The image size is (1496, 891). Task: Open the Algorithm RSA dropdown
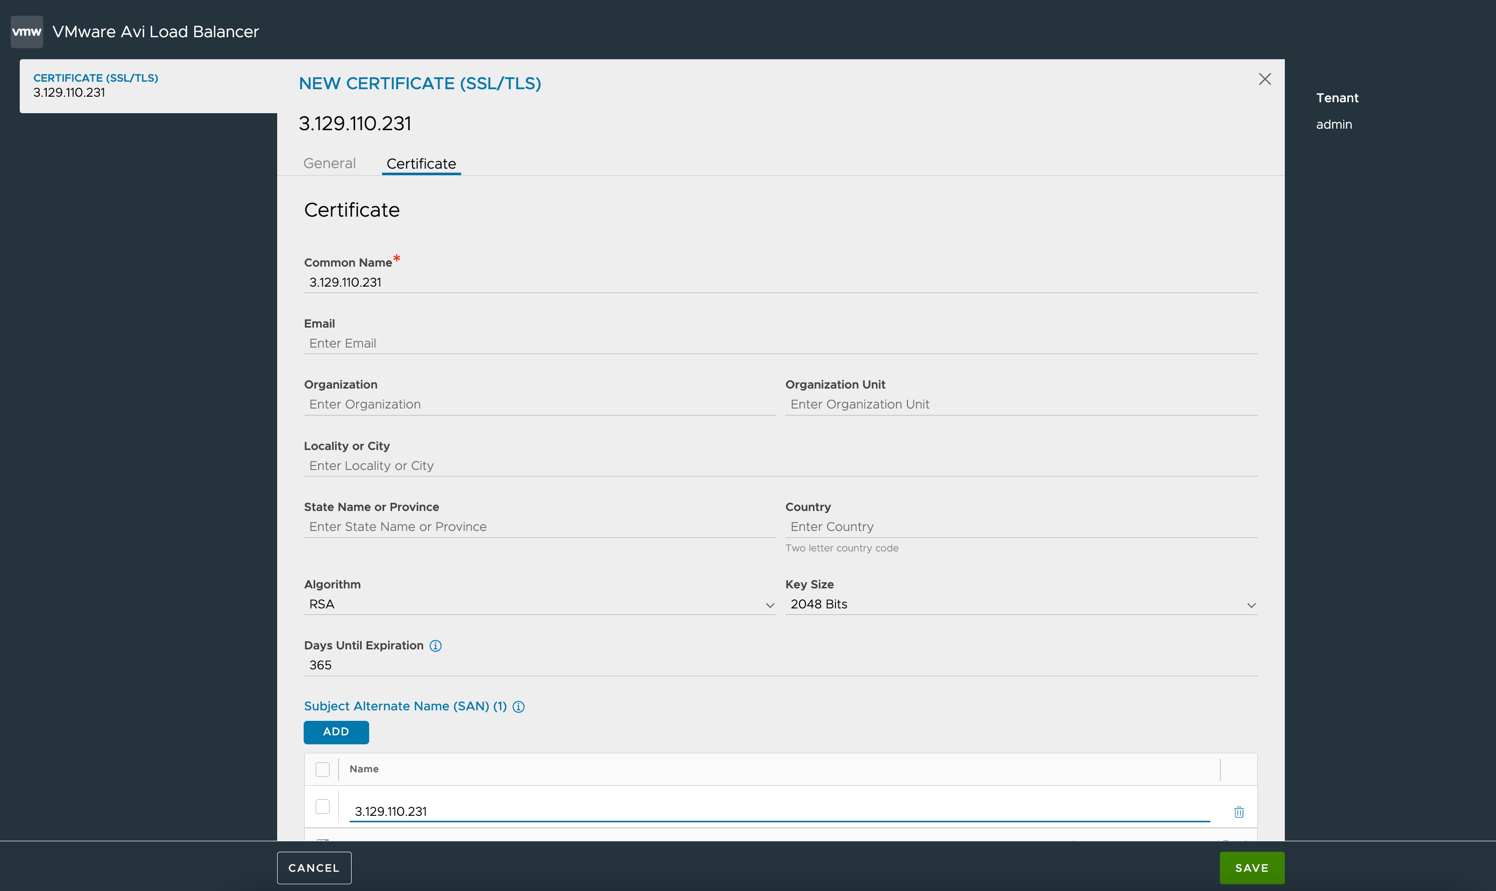[540, 604]
